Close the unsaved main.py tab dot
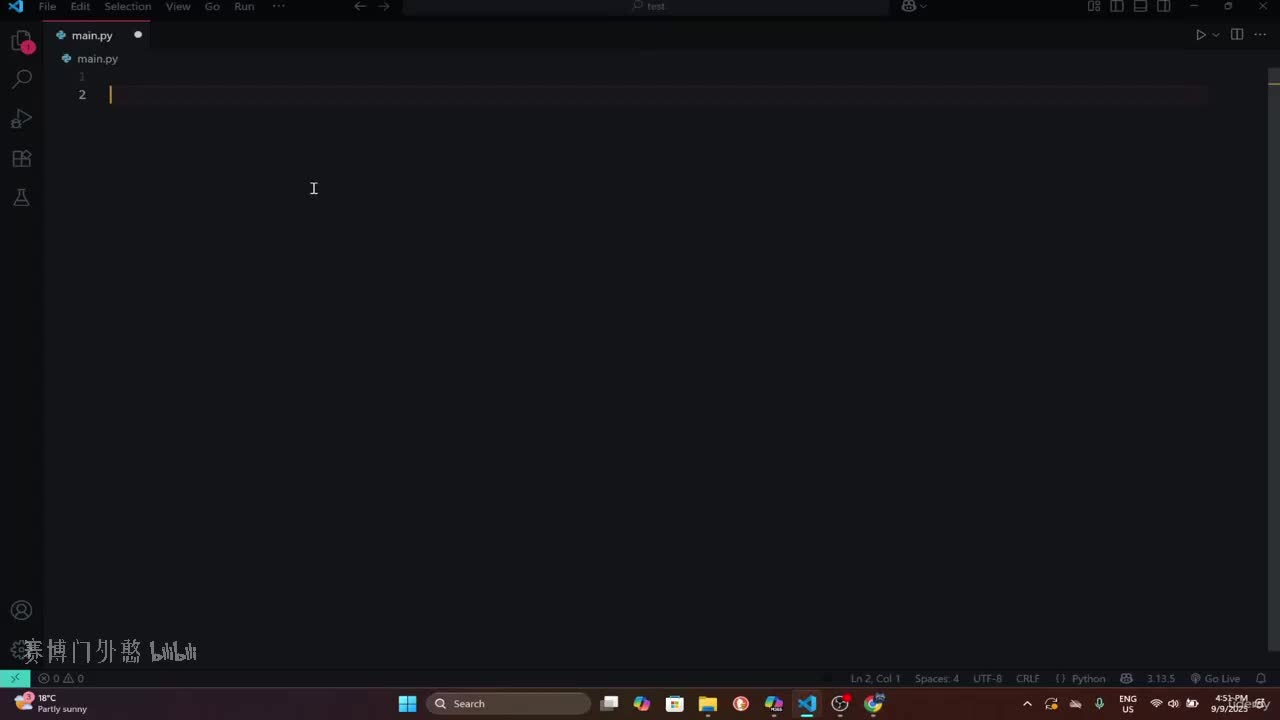1280x720 pixels. 138,35
